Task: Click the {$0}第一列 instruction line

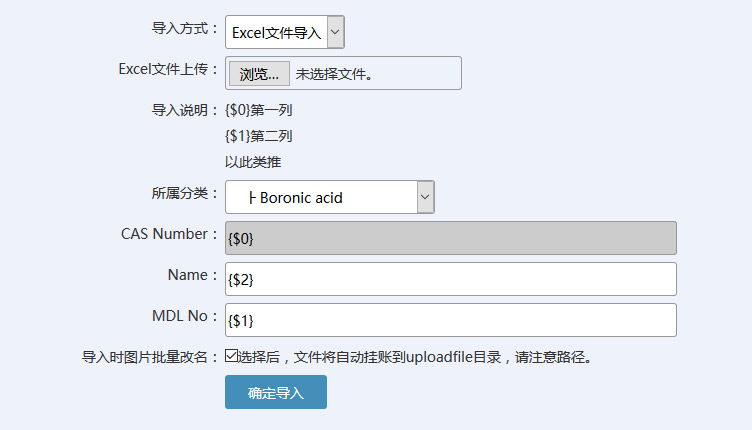Action: 258,110
